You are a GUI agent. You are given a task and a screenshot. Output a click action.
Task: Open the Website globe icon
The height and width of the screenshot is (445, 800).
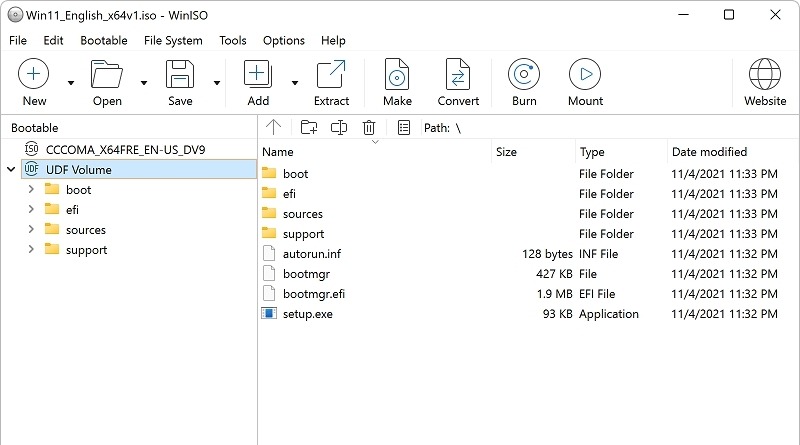[765, 75]
